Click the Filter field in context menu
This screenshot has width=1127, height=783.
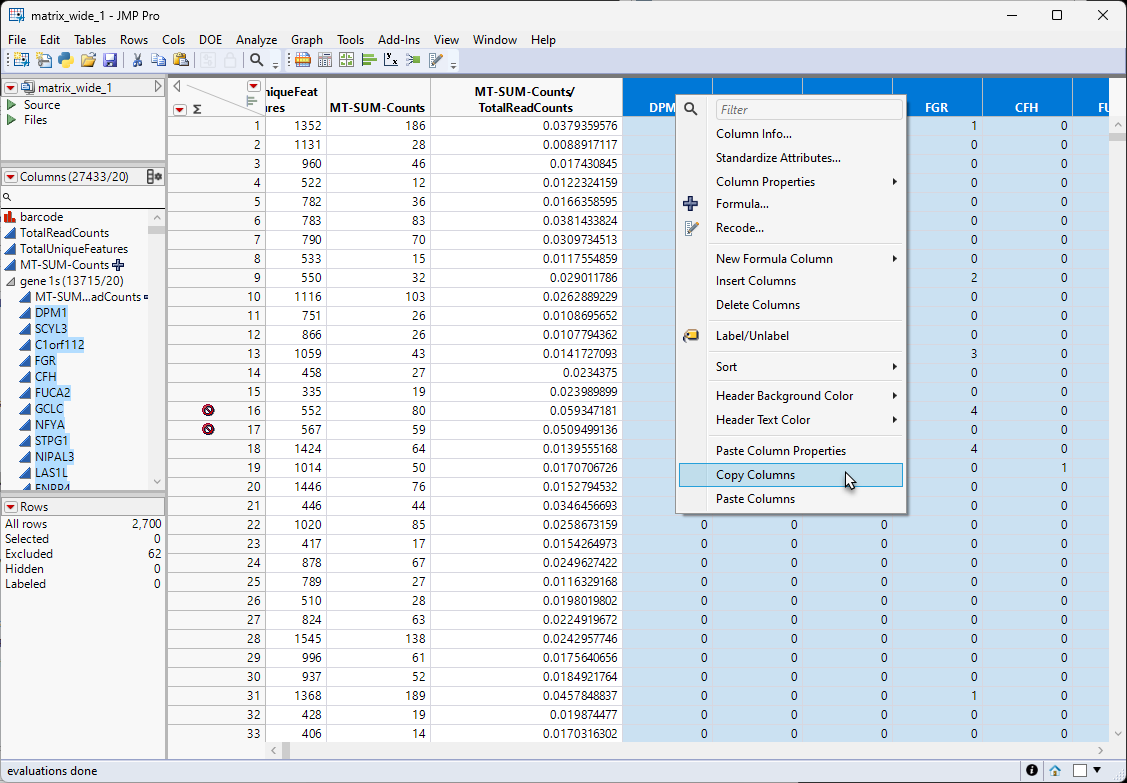(808, 109)
